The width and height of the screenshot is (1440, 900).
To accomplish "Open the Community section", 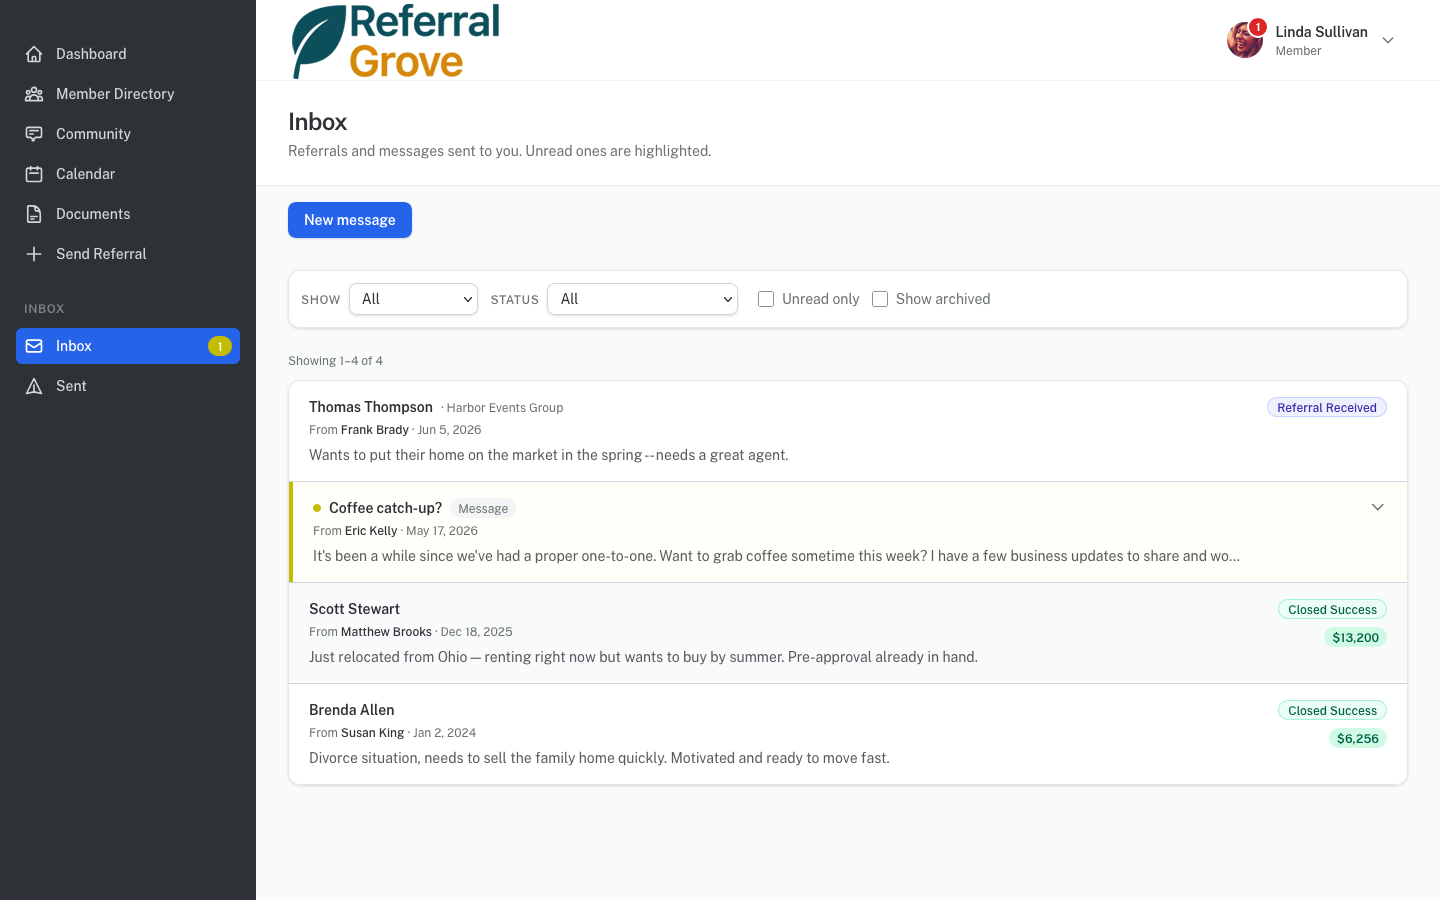I will [128, 134].
